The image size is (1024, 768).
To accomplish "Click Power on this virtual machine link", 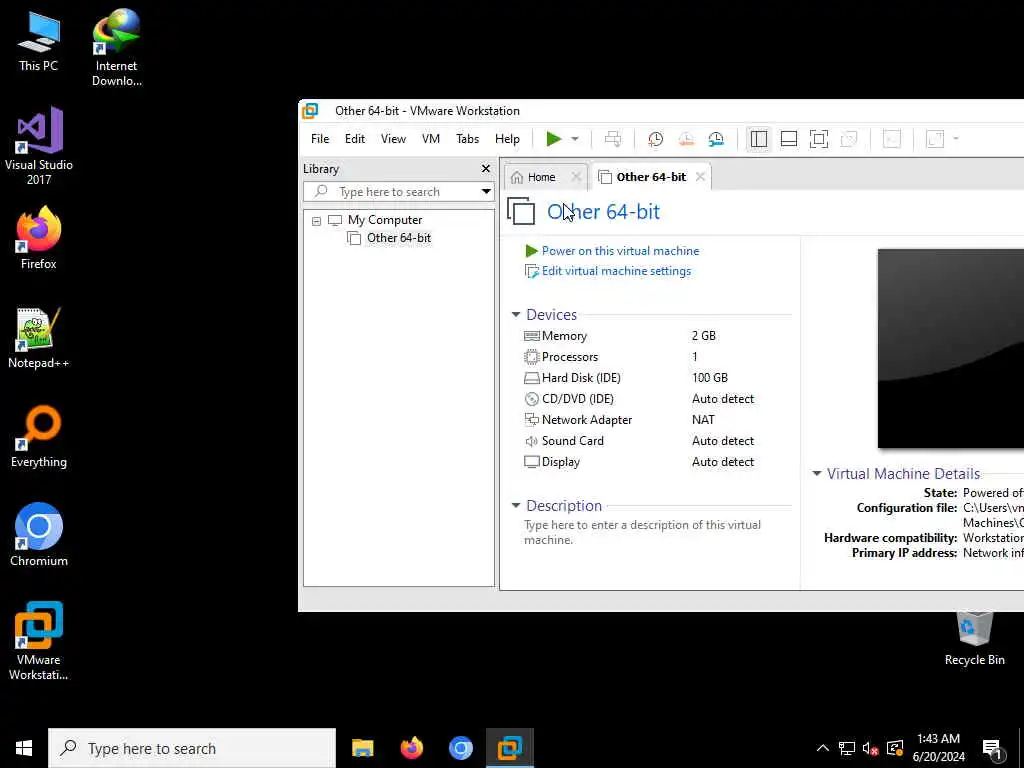I will (x=620, y=251).
